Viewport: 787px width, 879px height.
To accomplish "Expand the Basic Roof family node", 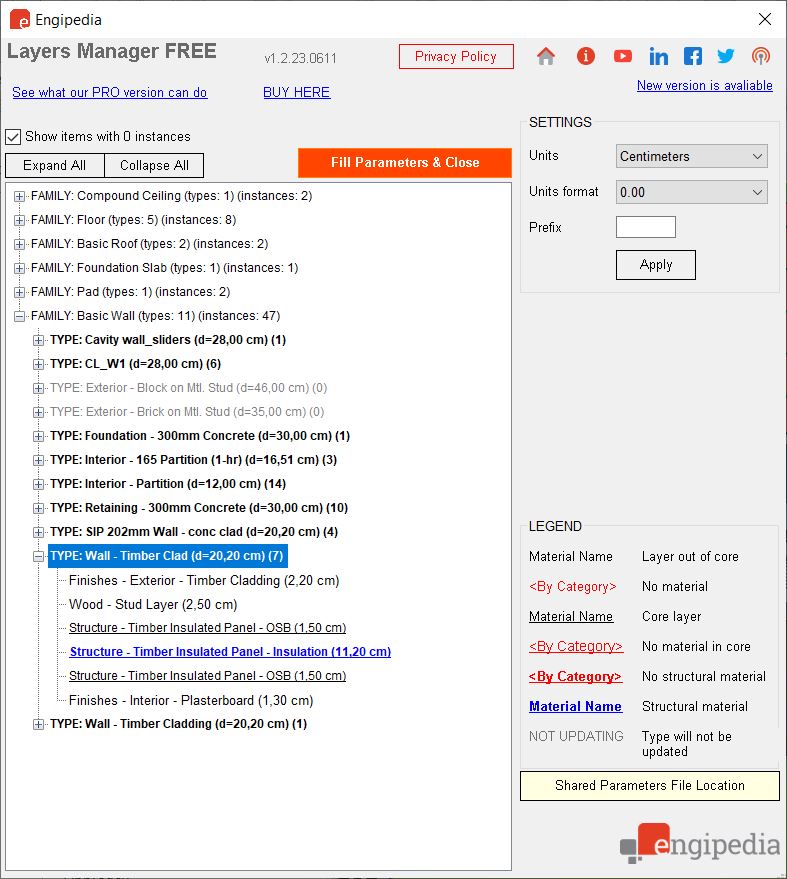I will (19, 244).
